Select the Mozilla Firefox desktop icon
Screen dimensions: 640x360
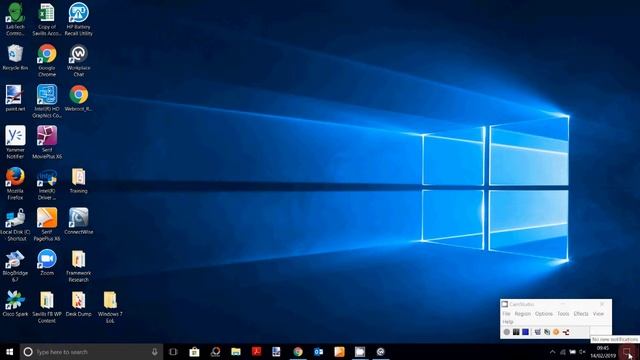[15, 183]
